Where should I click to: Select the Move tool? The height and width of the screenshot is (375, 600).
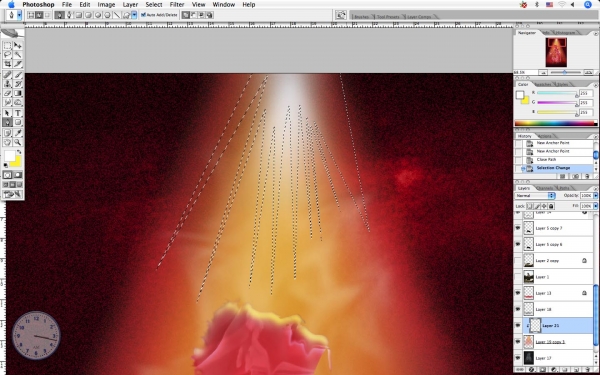pyautogui.click(x=18, y=46)
